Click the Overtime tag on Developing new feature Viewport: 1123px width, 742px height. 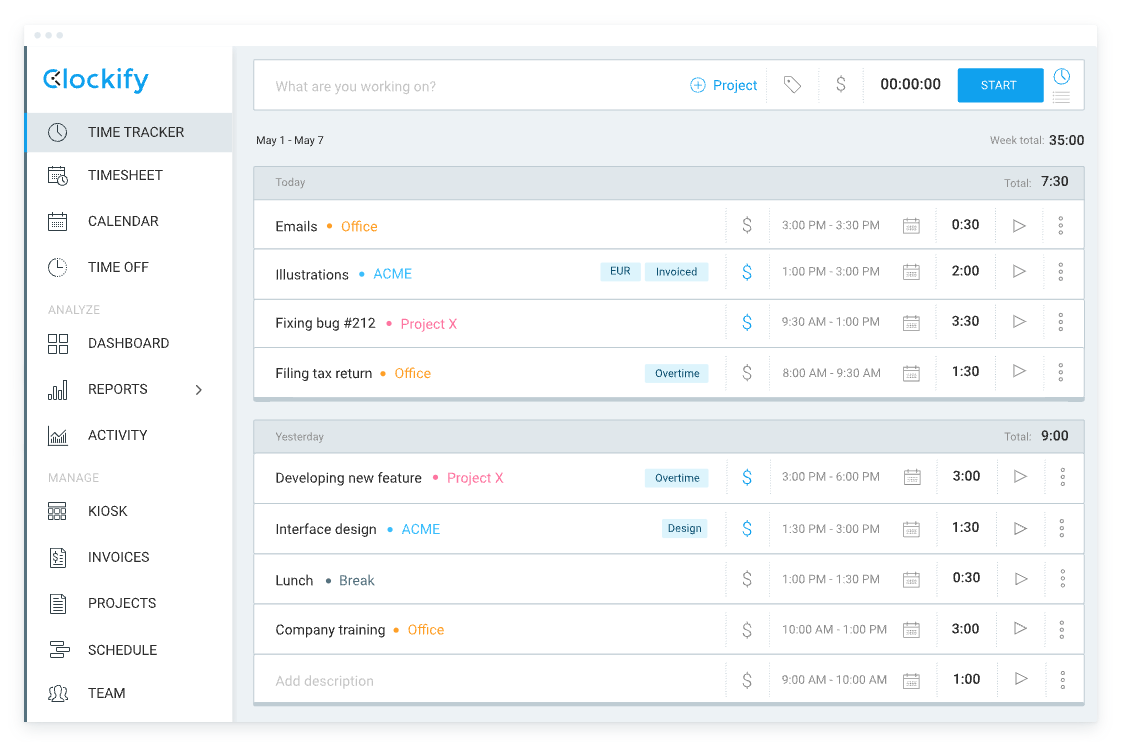[x=677, y=478]
